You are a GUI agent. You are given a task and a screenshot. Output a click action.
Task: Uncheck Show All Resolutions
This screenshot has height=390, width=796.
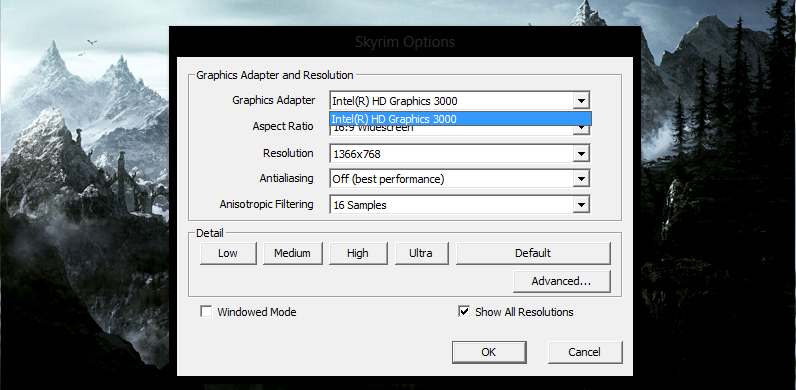click(464, 311)
